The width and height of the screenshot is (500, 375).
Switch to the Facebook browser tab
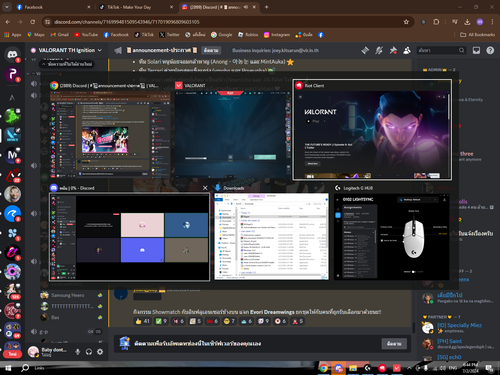pyautogui.click(x=53, y=7)
